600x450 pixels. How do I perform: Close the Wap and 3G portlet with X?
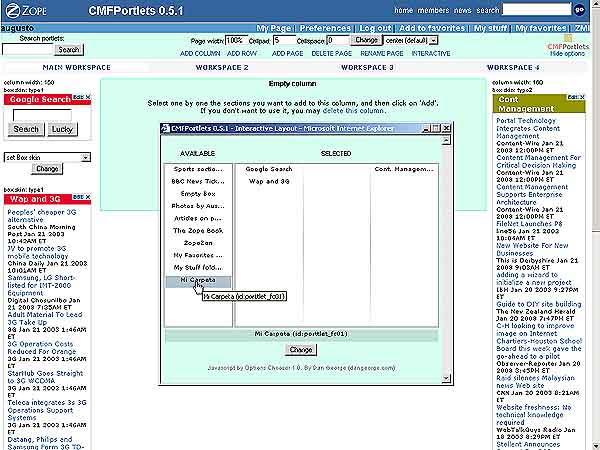88,197
